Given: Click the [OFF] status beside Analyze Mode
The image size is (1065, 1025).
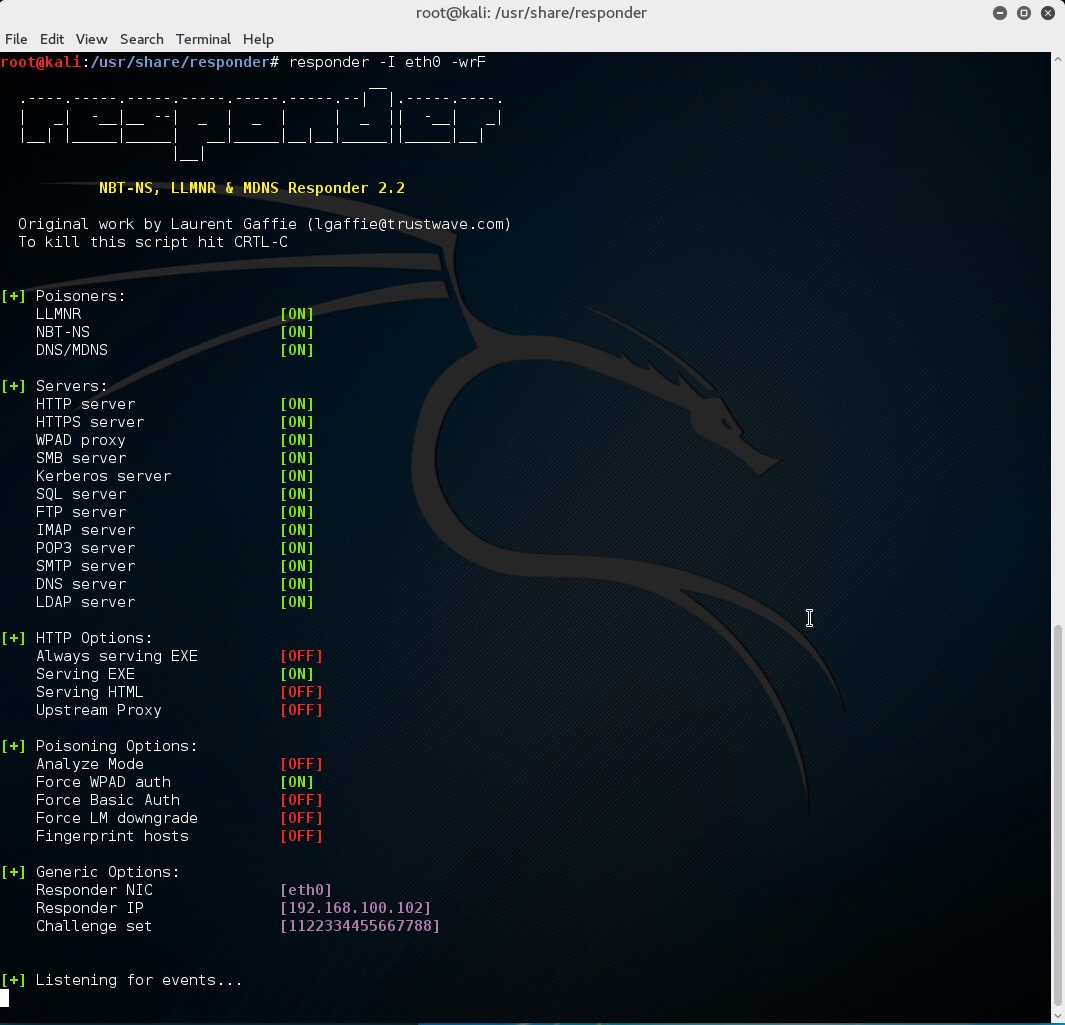Looking at the screenshot, I should (x=302, y=764).
